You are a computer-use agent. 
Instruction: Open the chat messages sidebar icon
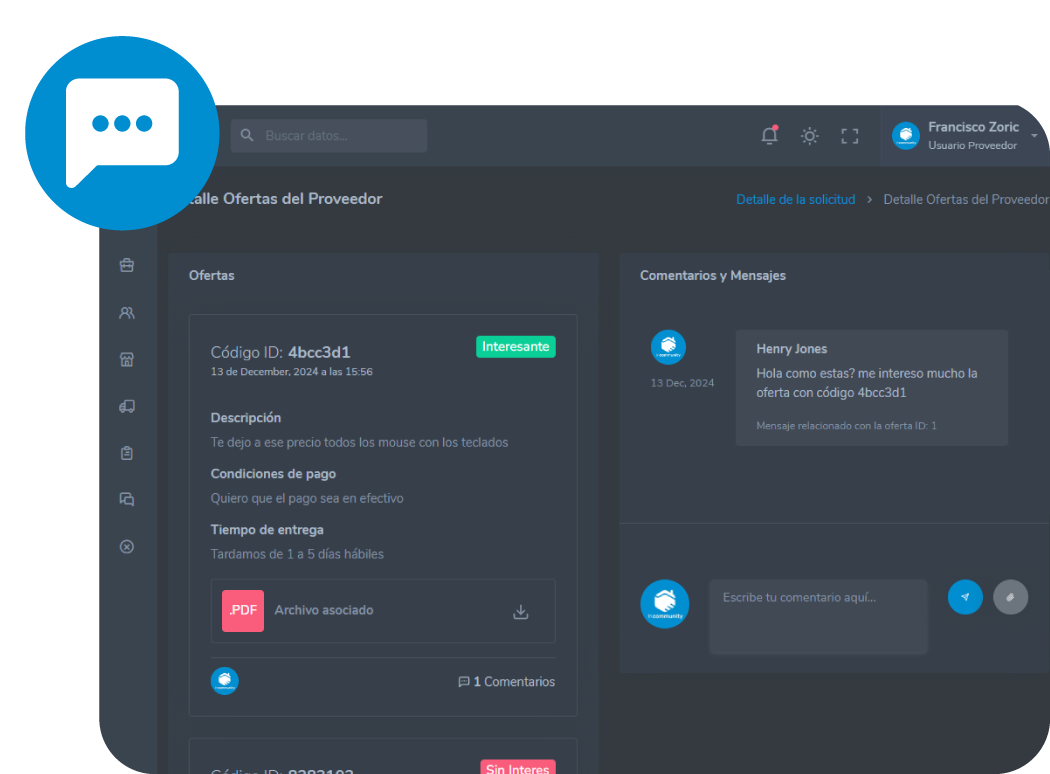127,500
